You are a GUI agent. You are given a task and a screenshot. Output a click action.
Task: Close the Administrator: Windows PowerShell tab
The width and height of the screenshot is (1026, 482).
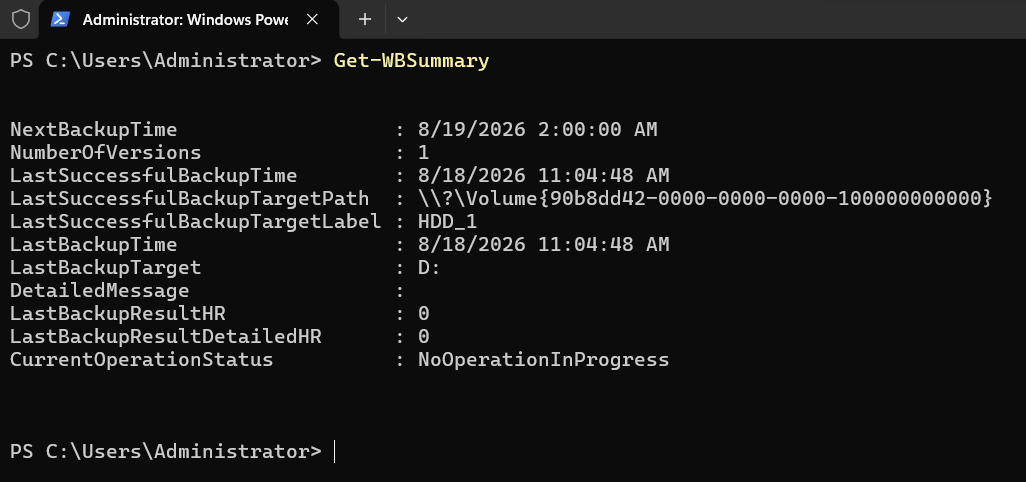[x=312, y=20]
